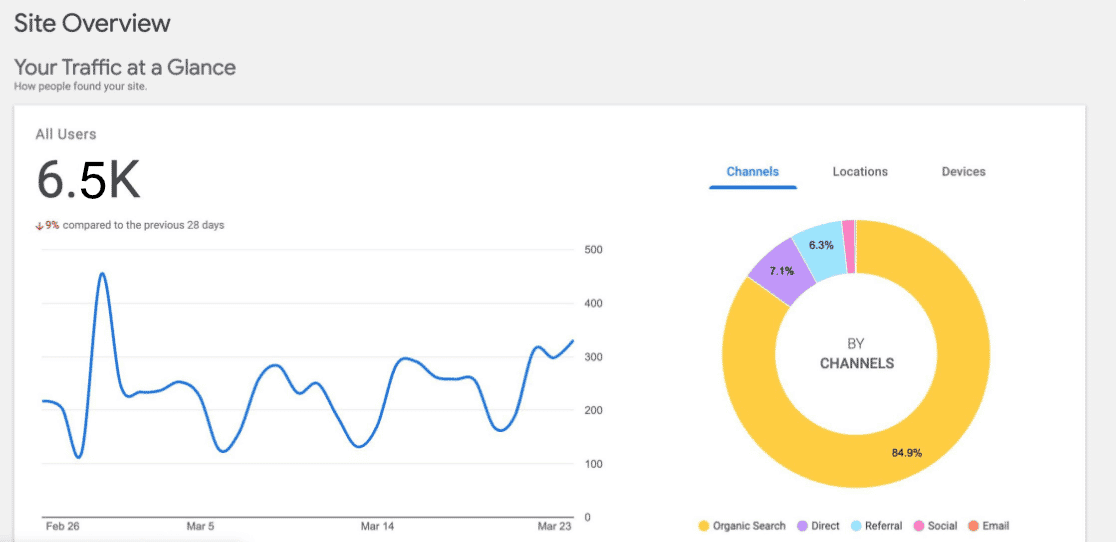Click compared to the previous 28 days text
Viewport: 1116px width, 542px height.
point(144,225)
